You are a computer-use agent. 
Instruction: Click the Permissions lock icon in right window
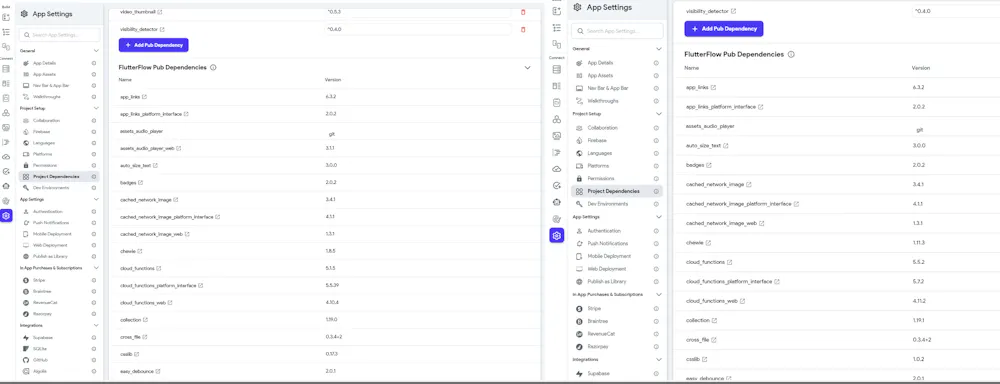click(x=579, y=179)
